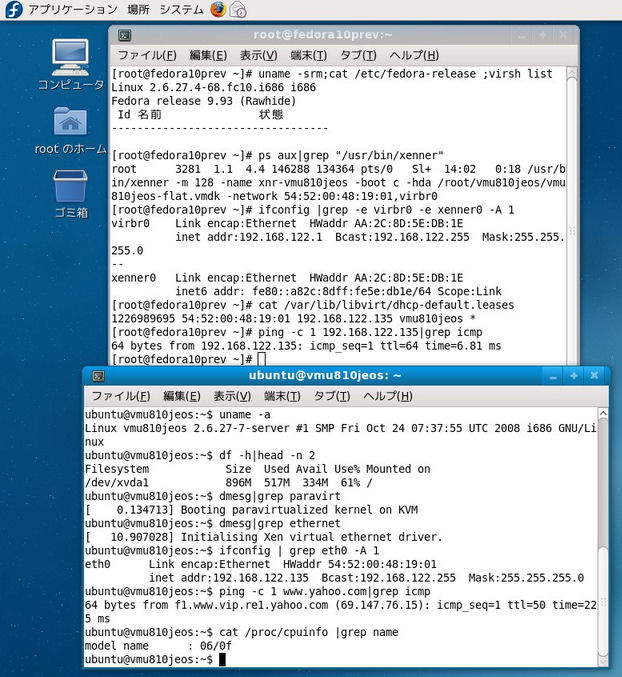Screen dimensions: 622x677
Task: Open the Fedora logo on top panel
Action: [13, 9]
